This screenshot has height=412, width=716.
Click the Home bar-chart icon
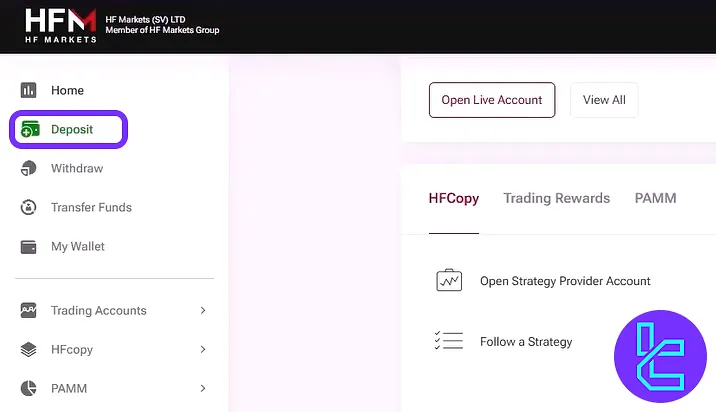pos(28,90)
